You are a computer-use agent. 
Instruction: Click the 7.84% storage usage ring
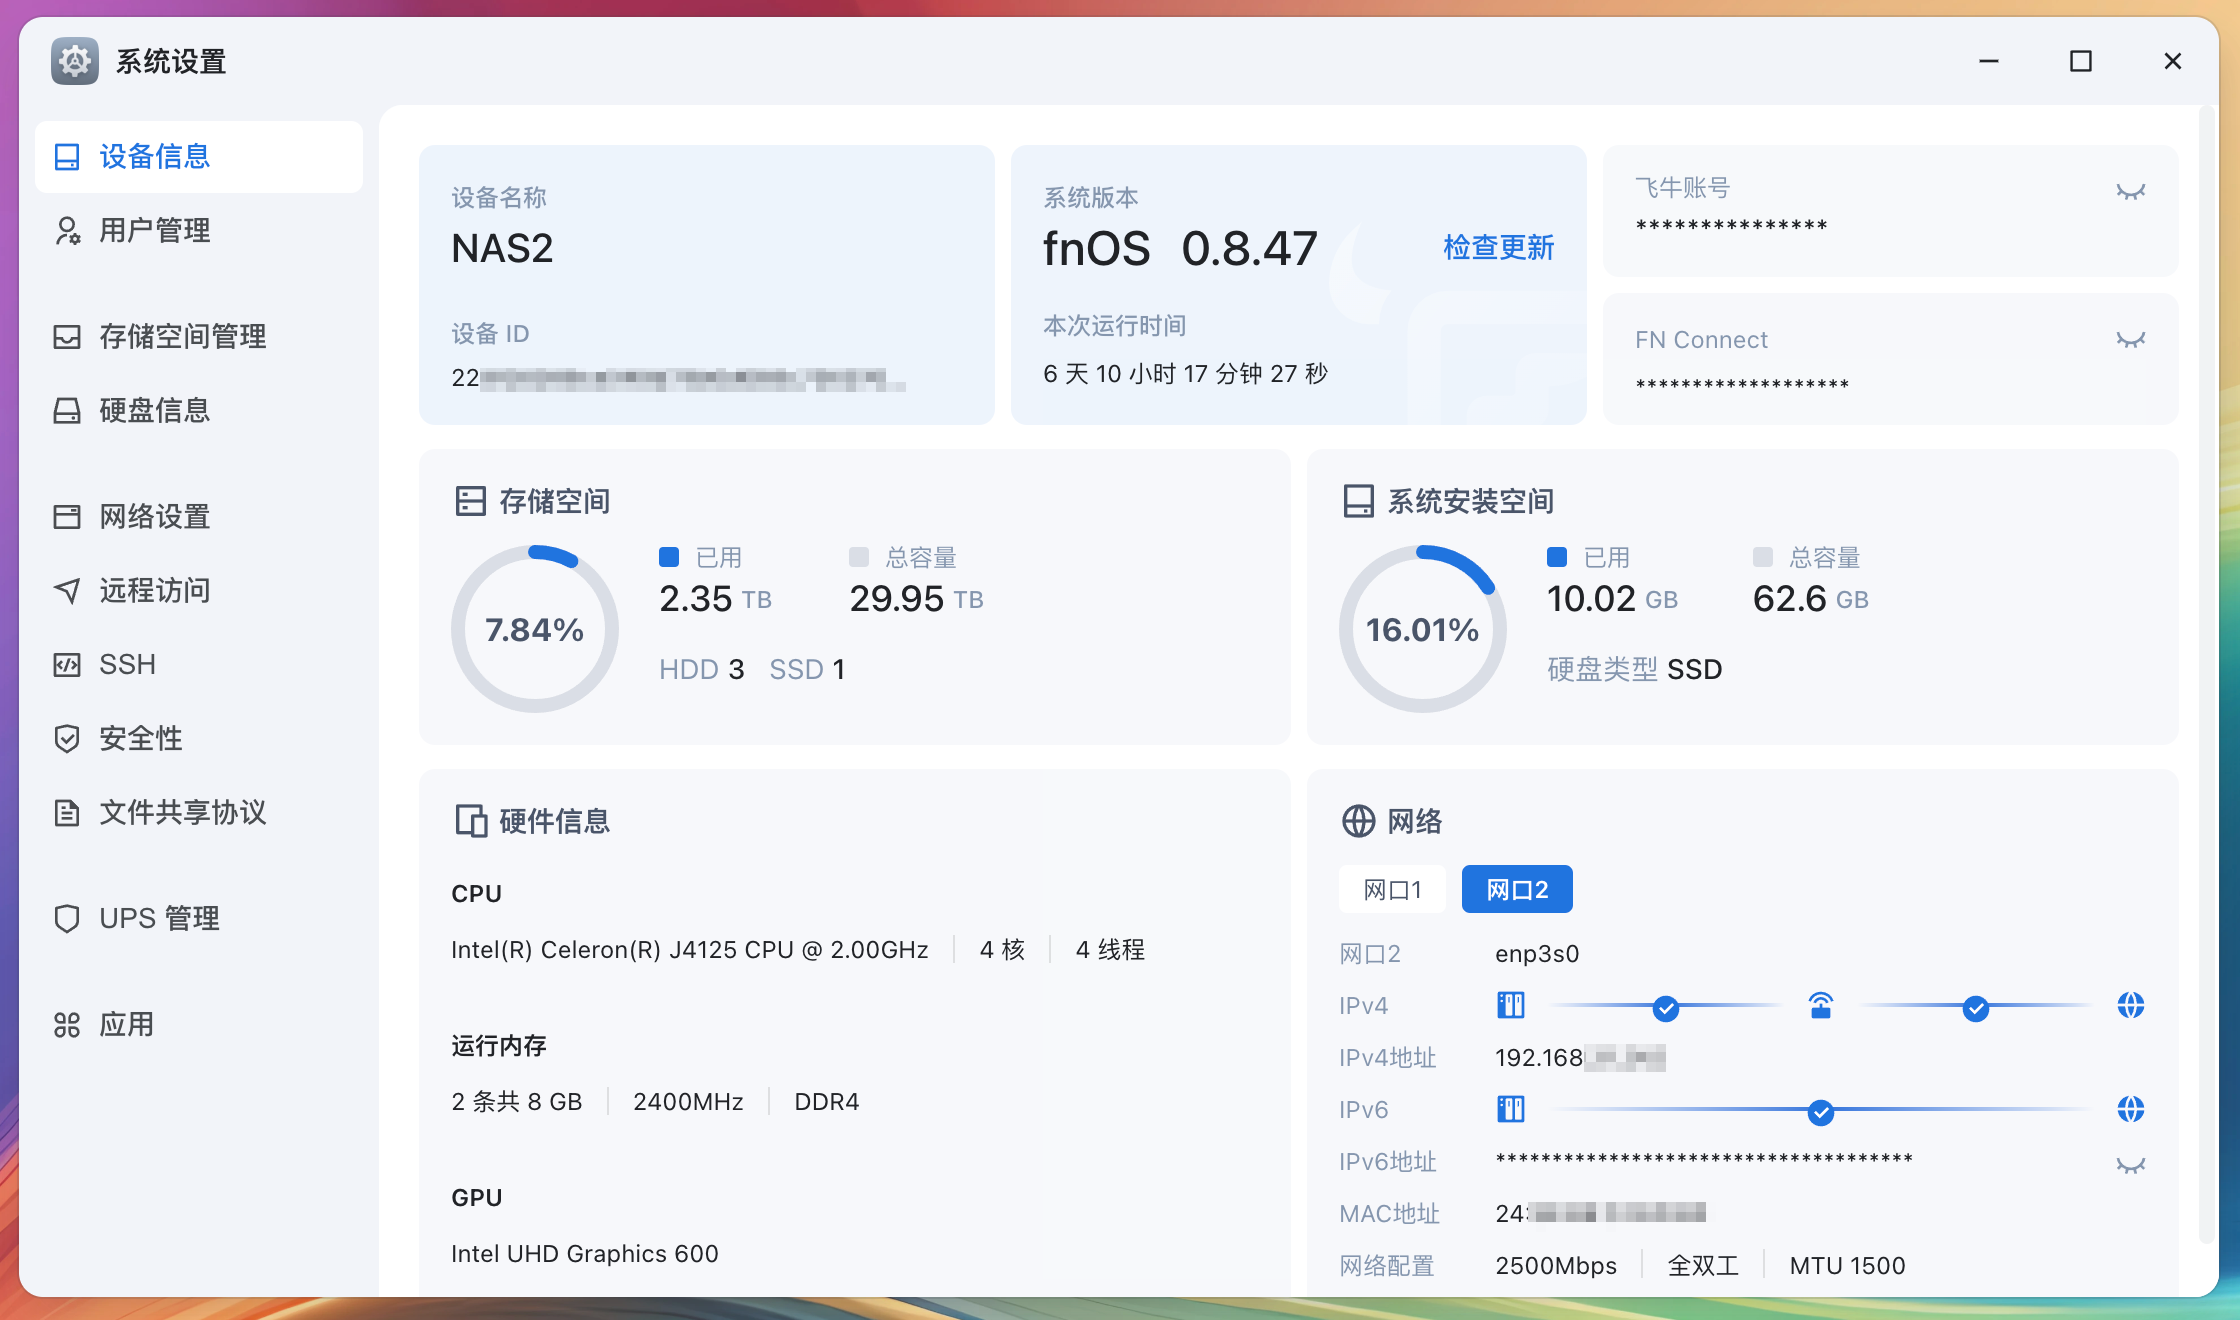(x=535, y=629)
